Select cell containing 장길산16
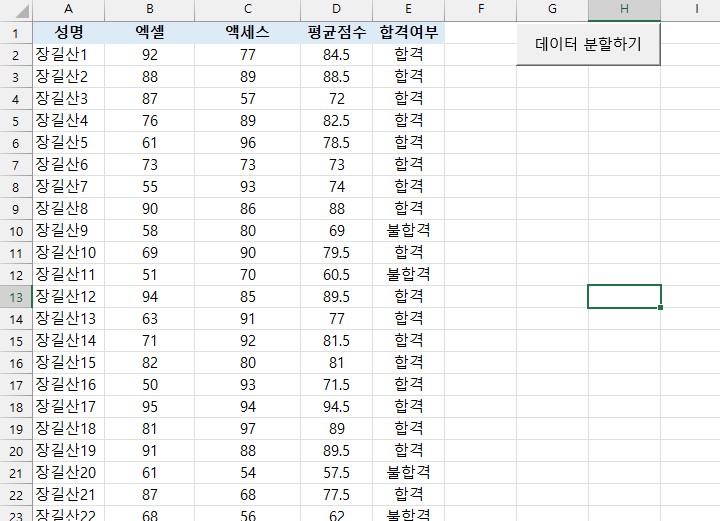Screen dimensions: 720x521 (68, 385)
